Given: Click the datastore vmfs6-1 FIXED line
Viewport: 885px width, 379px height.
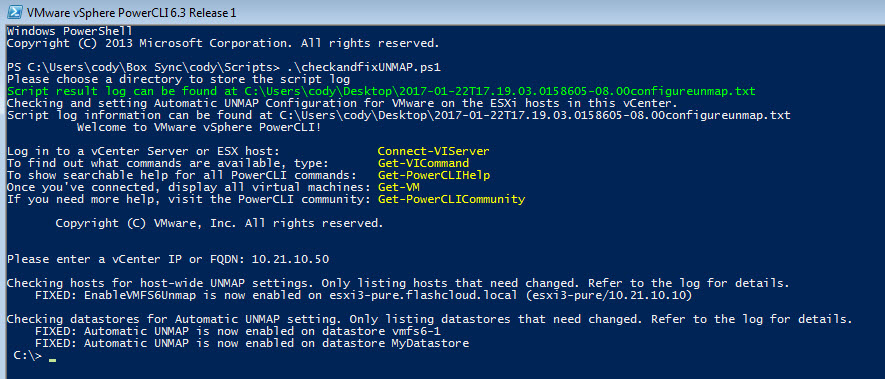Looking at the screenshot, I should [x=238, y=331].
